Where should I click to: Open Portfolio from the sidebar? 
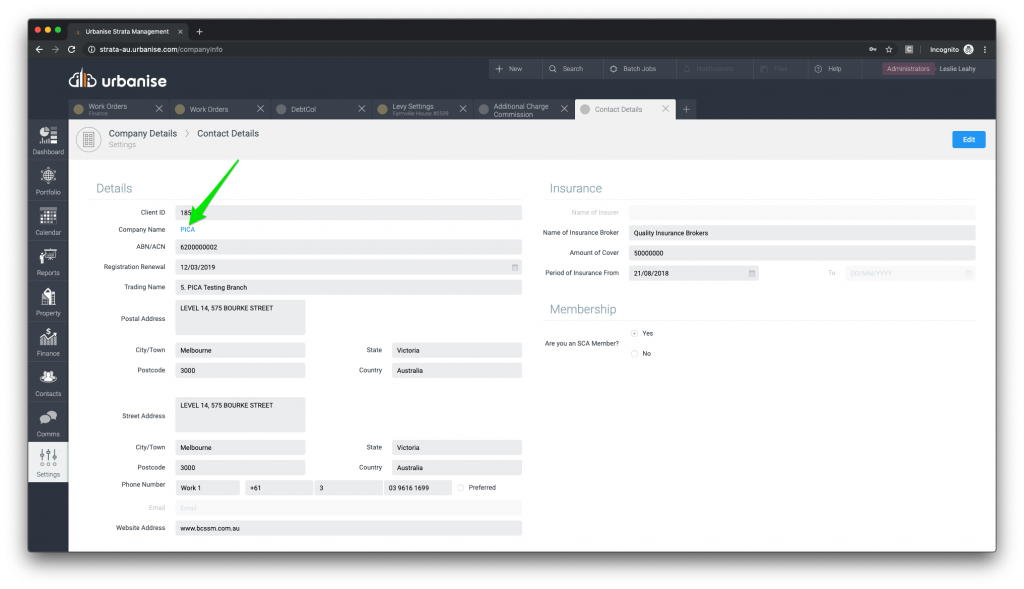tap(48, 180)
